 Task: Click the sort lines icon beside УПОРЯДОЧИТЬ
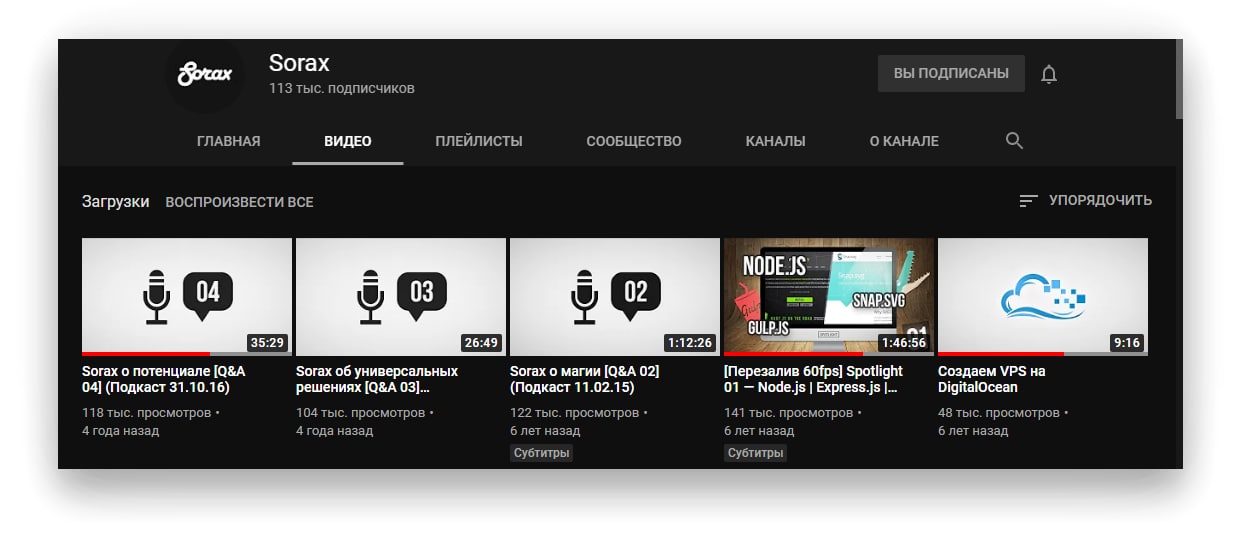[1028, 201]
